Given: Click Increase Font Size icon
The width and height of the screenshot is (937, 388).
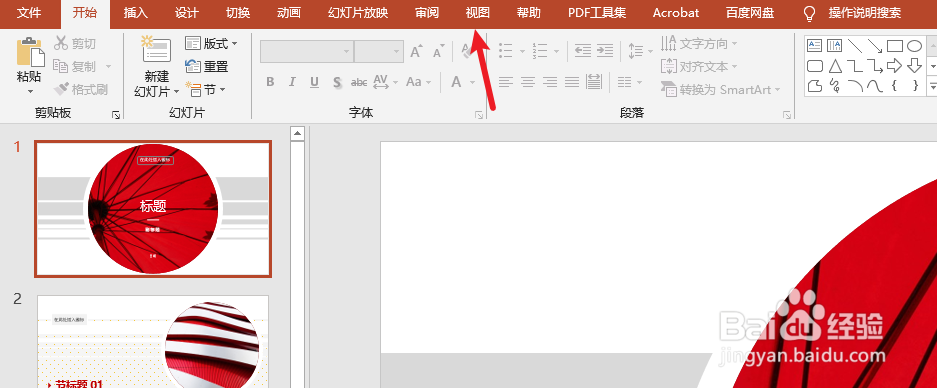Looking at the screenshot, I should (417, 51).
